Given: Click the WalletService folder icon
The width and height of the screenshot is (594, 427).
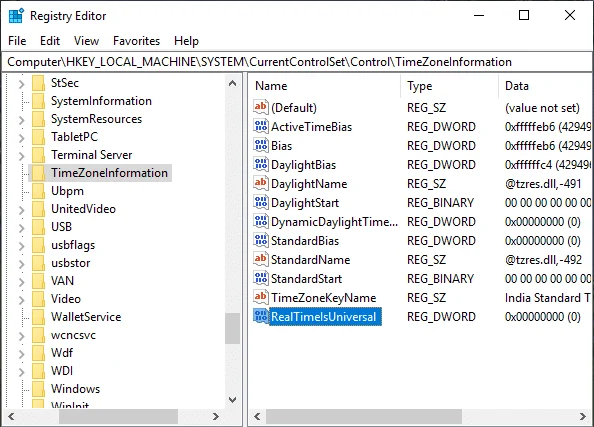Looking at the screenshot, I should coord(38,317).
